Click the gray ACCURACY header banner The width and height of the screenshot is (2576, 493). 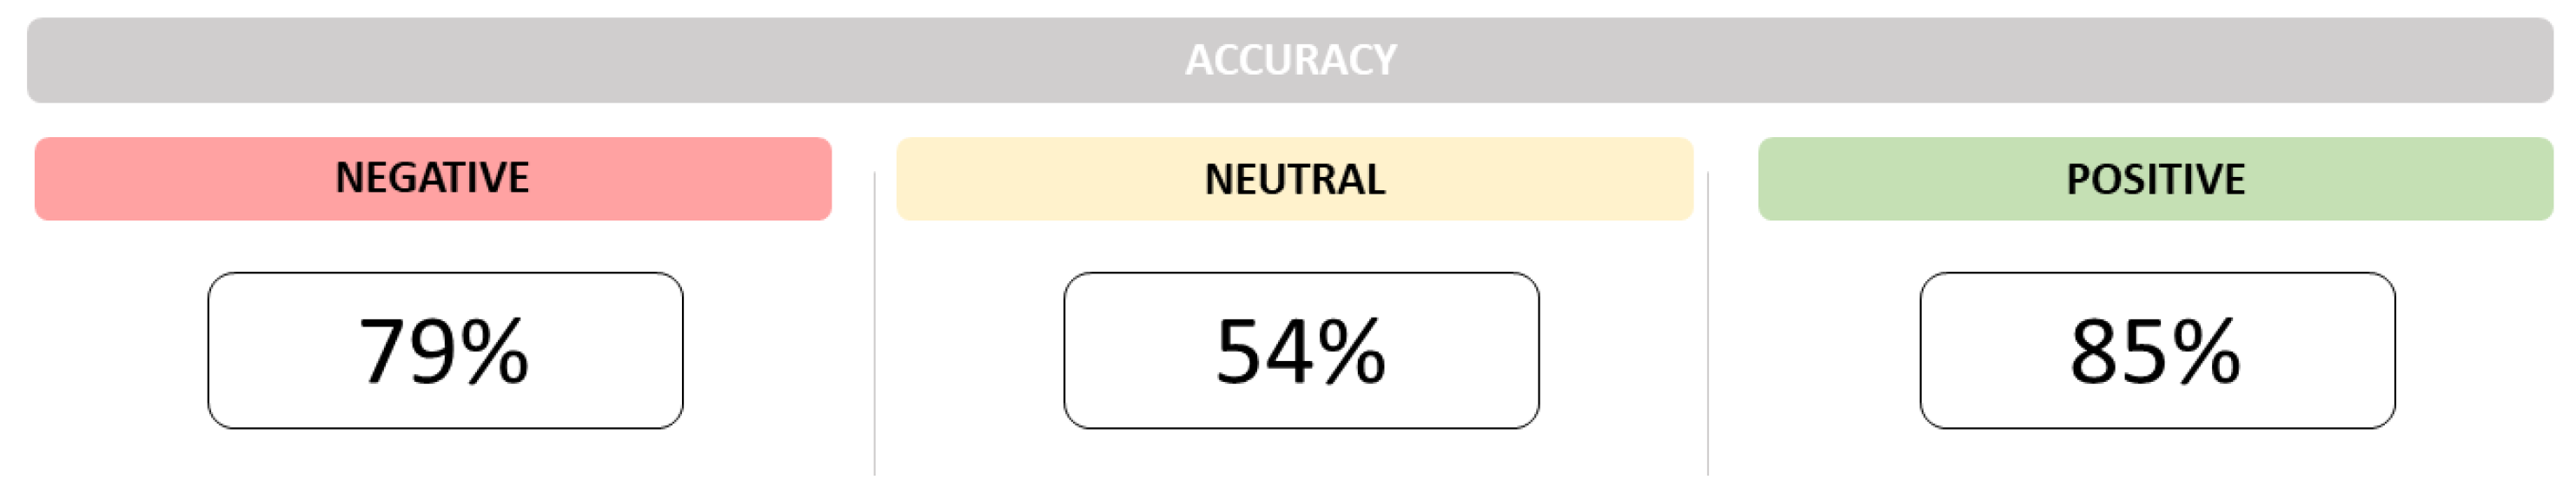pos(1290,60)
